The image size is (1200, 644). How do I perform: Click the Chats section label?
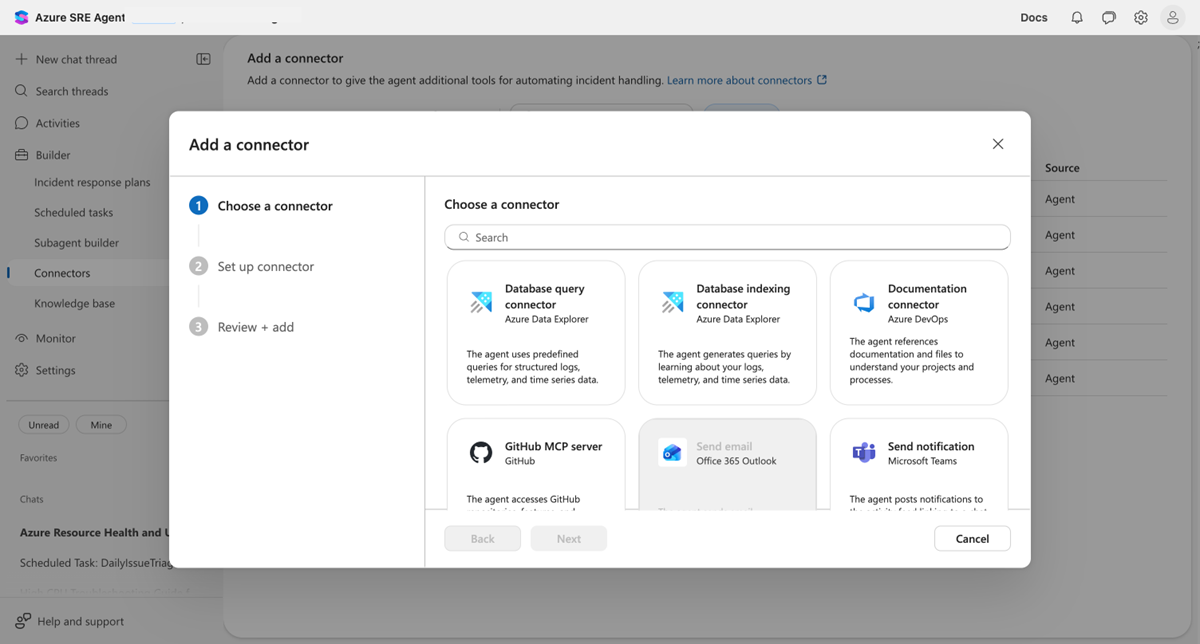[32, 499]
